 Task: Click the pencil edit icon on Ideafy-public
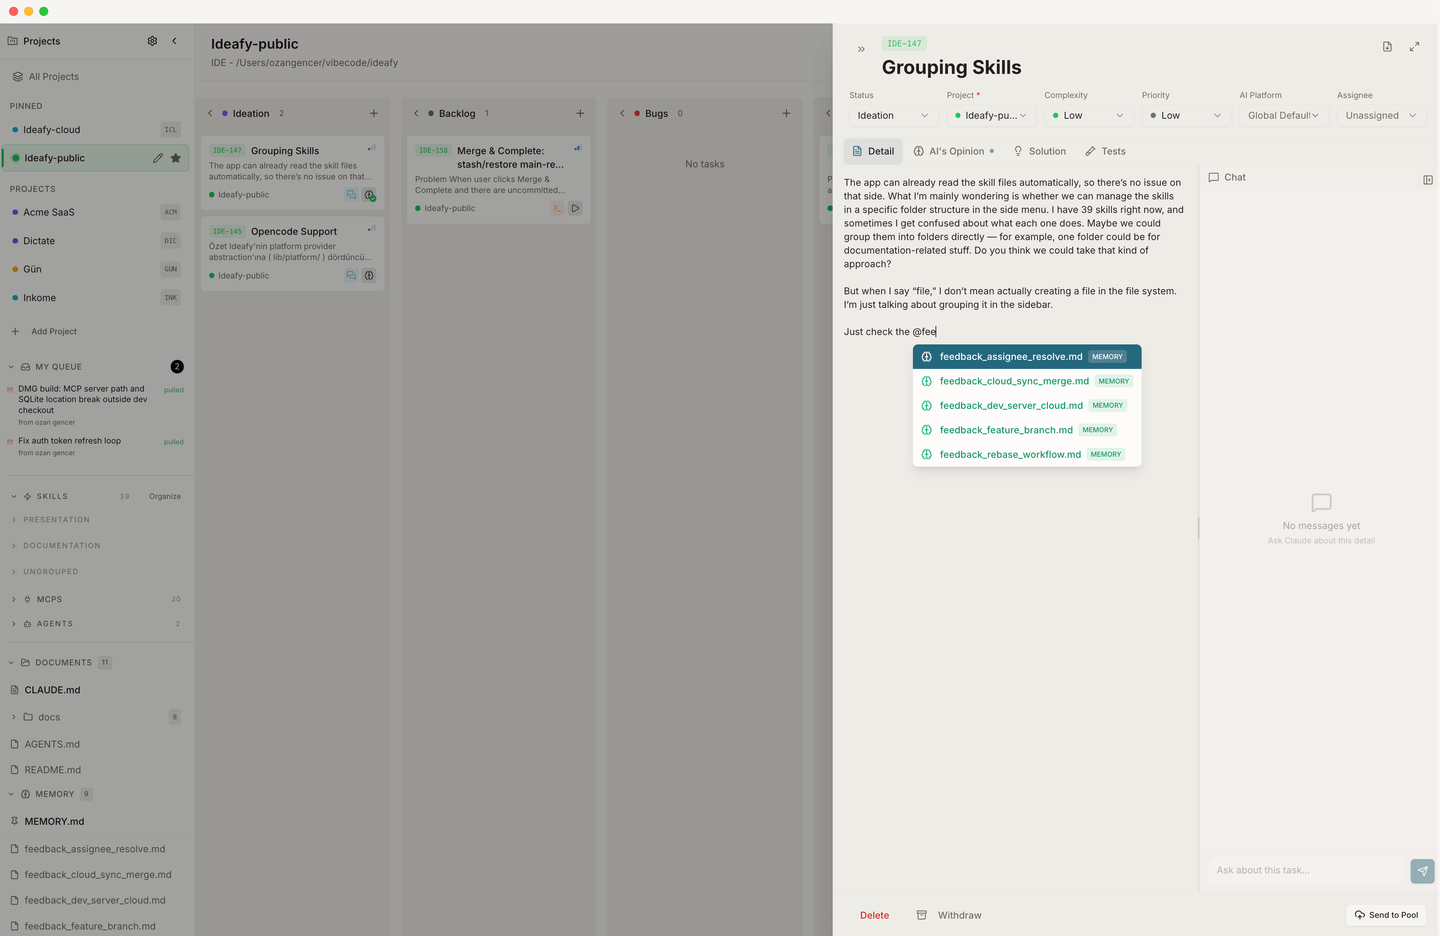(158, 158)
